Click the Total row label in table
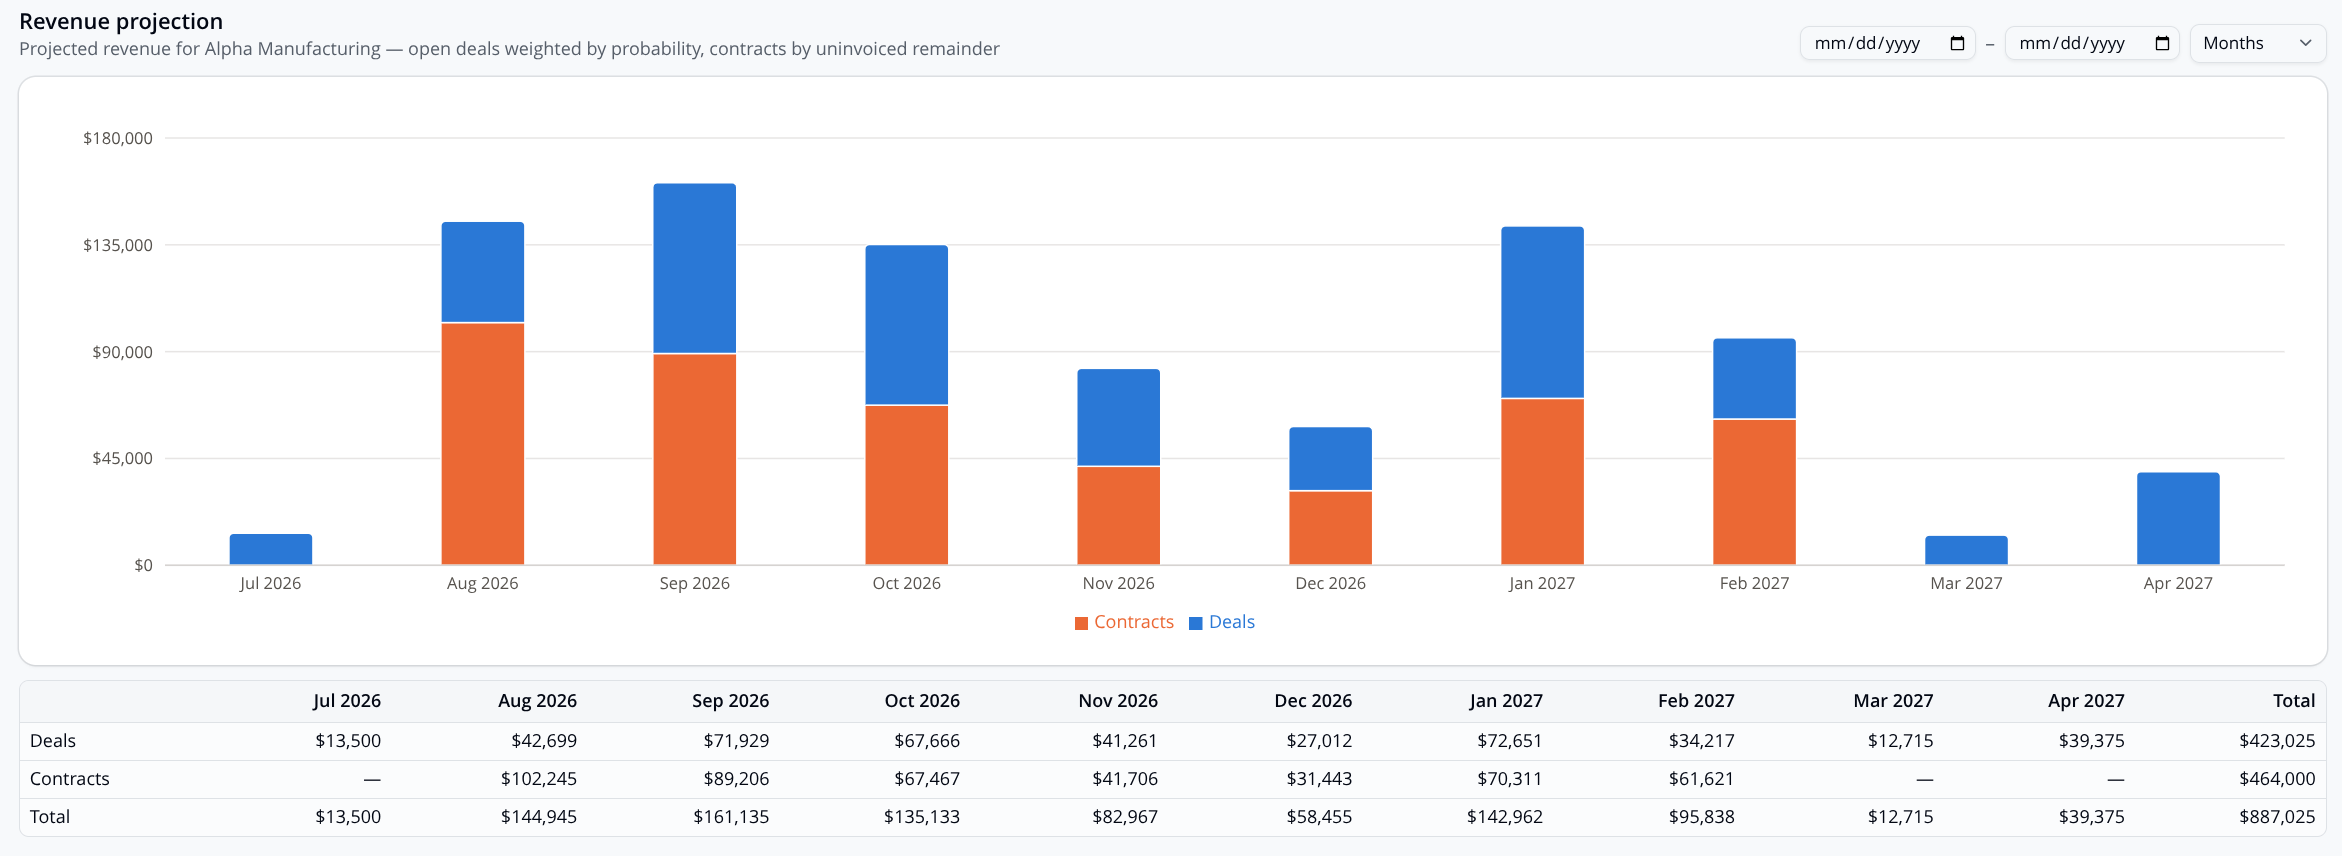 click(x=50, y=817)
